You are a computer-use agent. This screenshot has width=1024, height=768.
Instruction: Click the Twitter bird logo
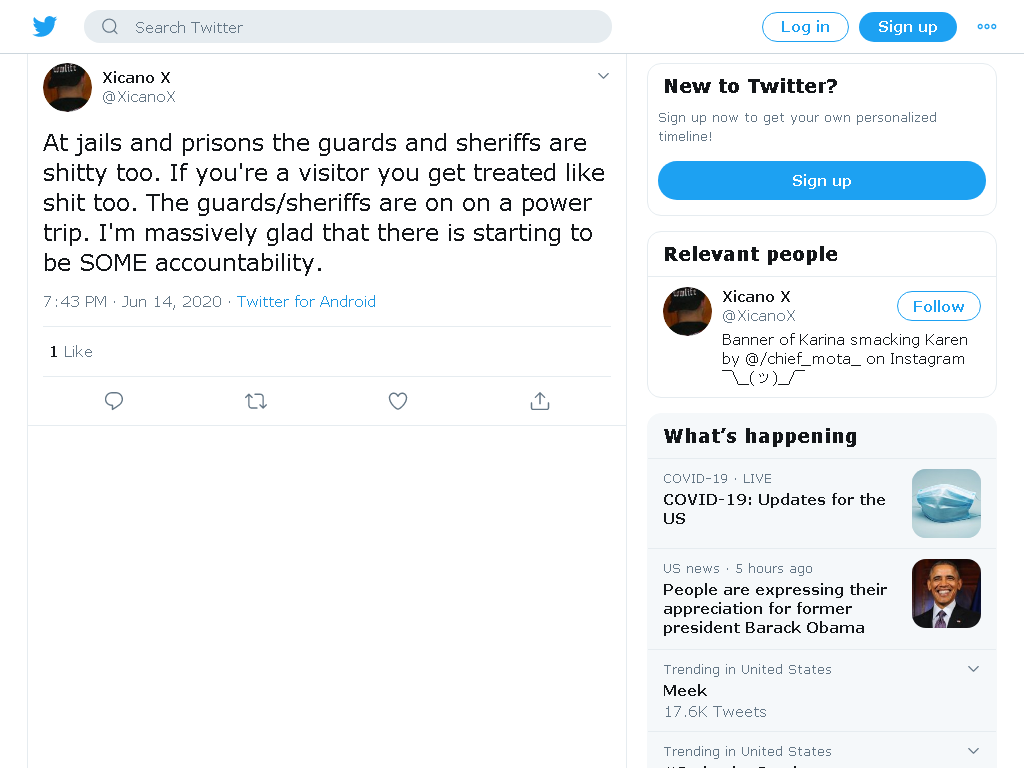pyautogui.click(x=44, y=27)
